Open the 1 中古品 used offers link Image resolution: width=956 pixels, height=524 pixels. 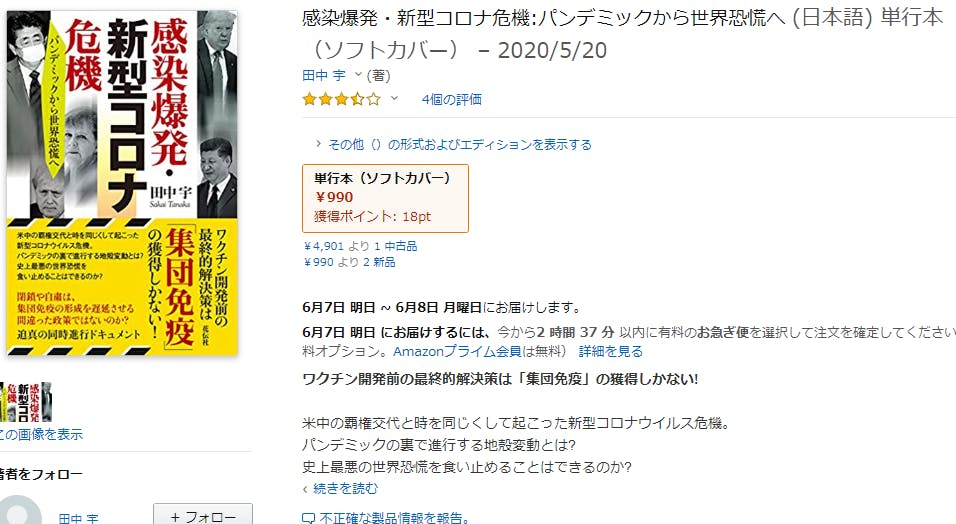395,246
